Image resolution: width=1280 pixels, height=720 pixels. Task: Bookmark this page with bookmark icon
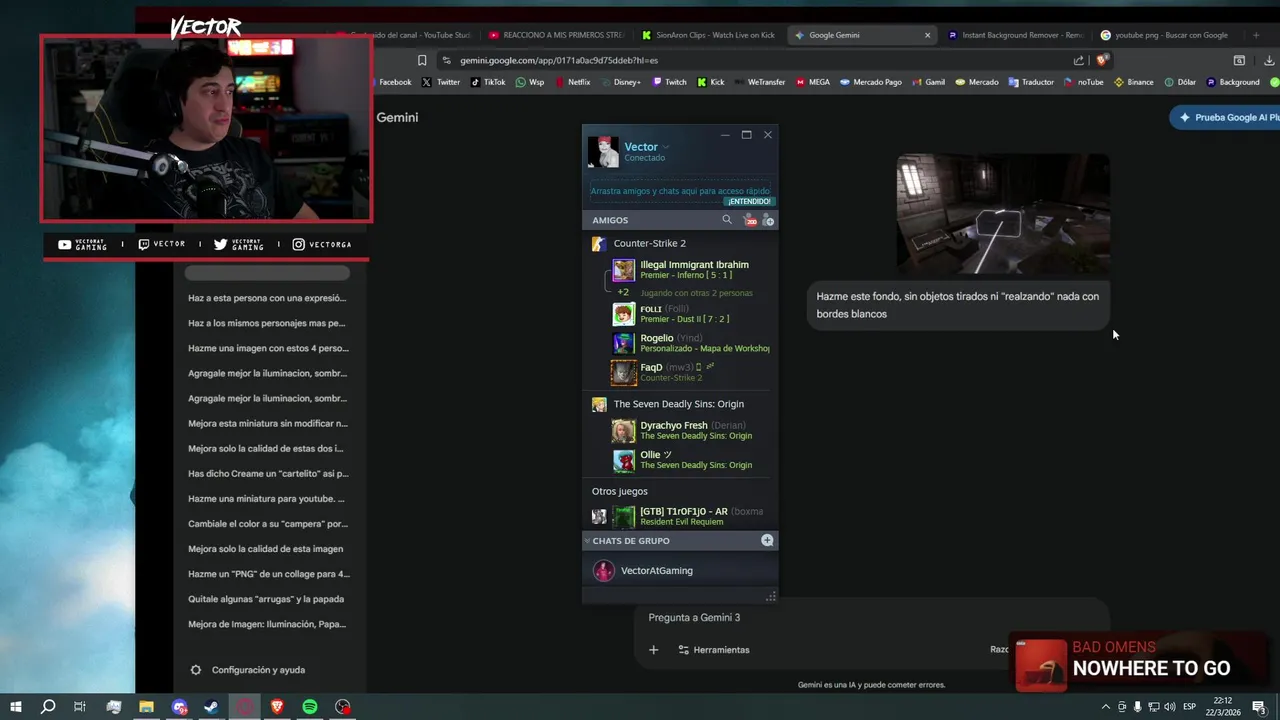[x=422, y=60]
